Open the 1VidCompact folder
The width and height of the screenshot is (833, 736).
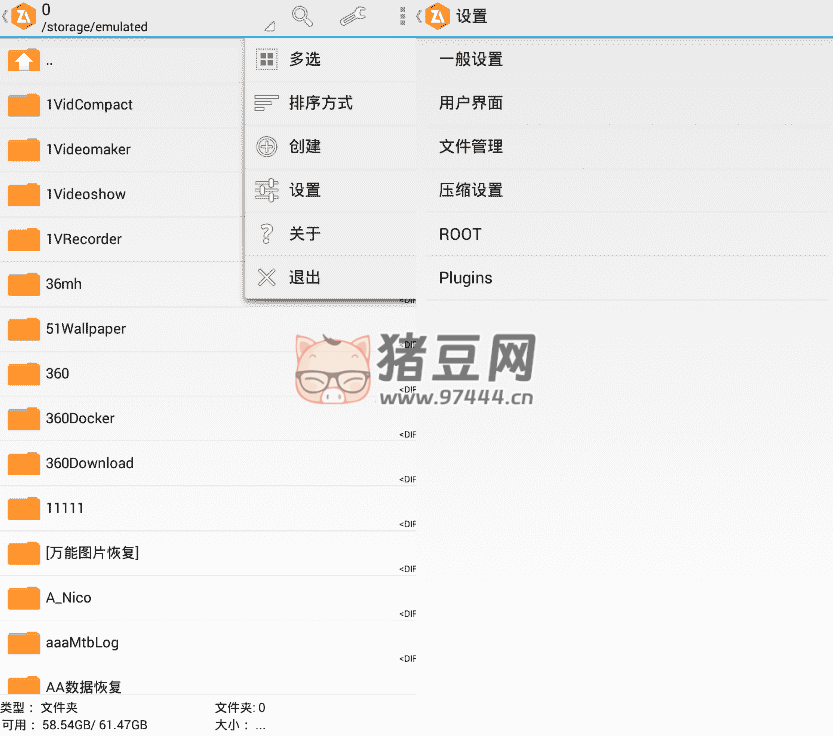point(122,105)
